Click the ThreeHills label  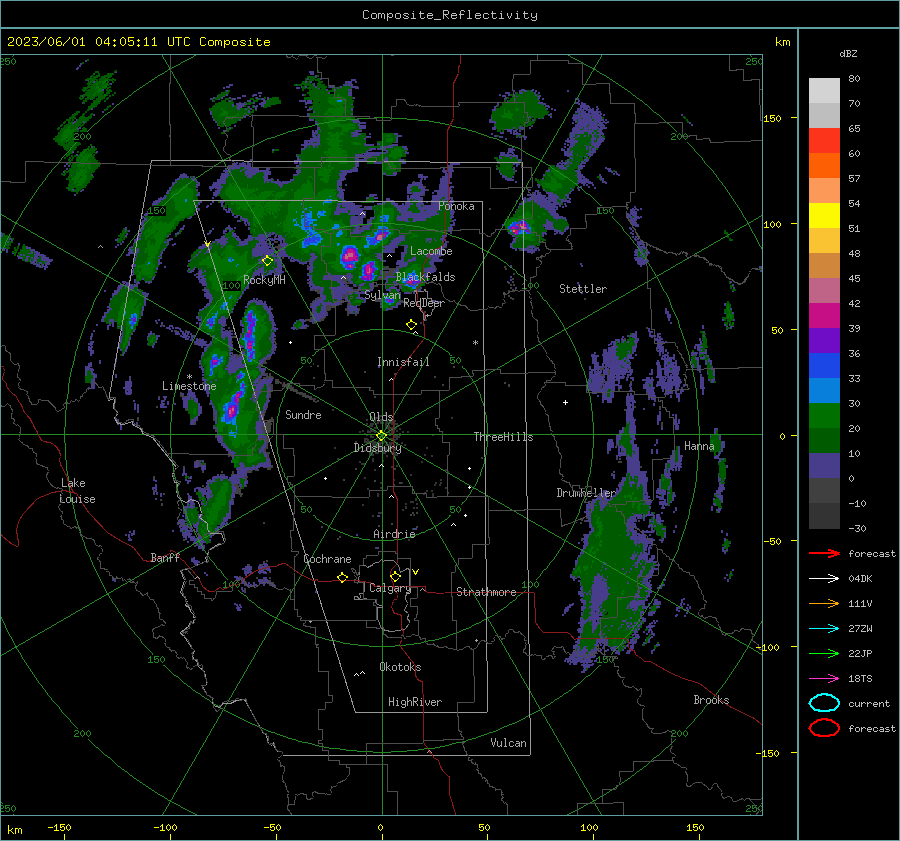pos(503,437)
